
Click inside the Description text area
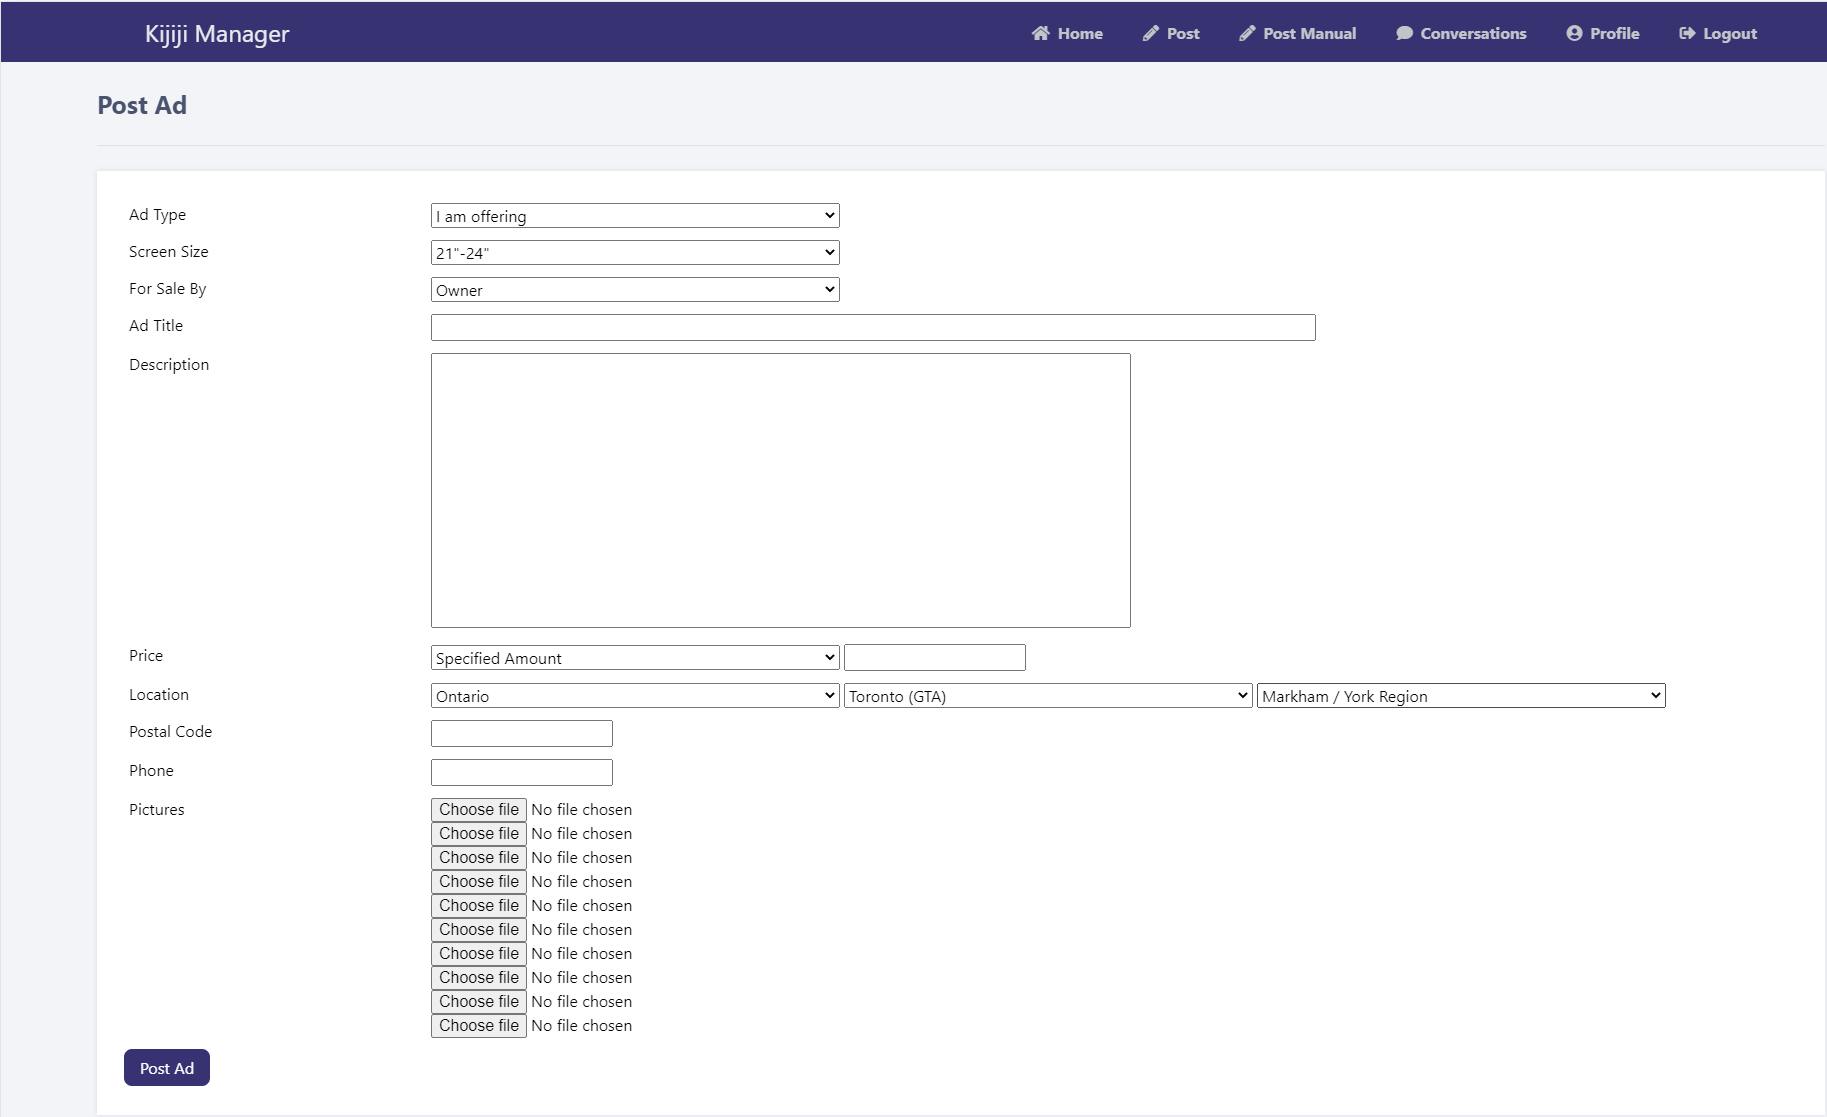(780, 490)
